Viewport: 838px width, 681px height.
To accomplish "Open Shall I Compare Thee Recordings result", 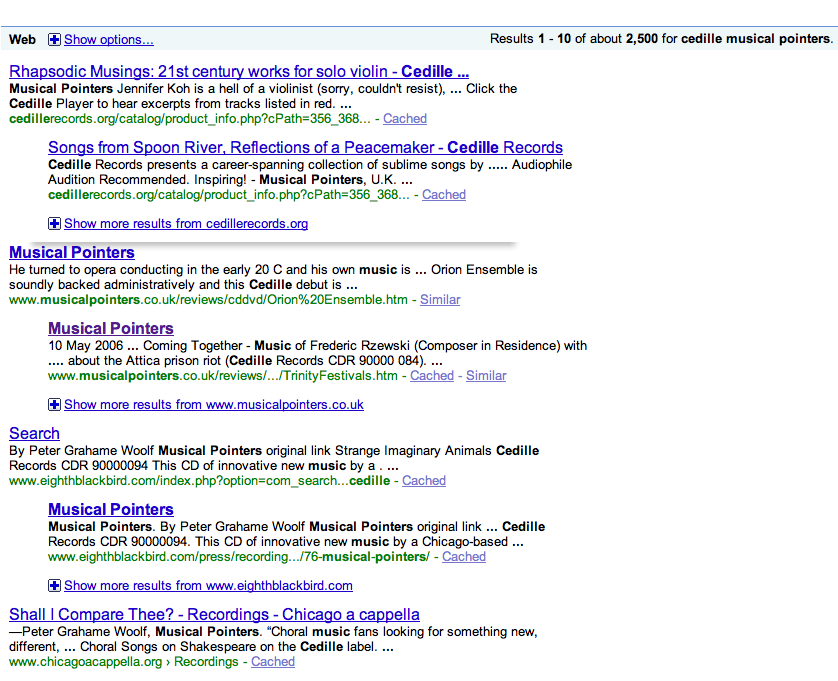I will 214,615.
